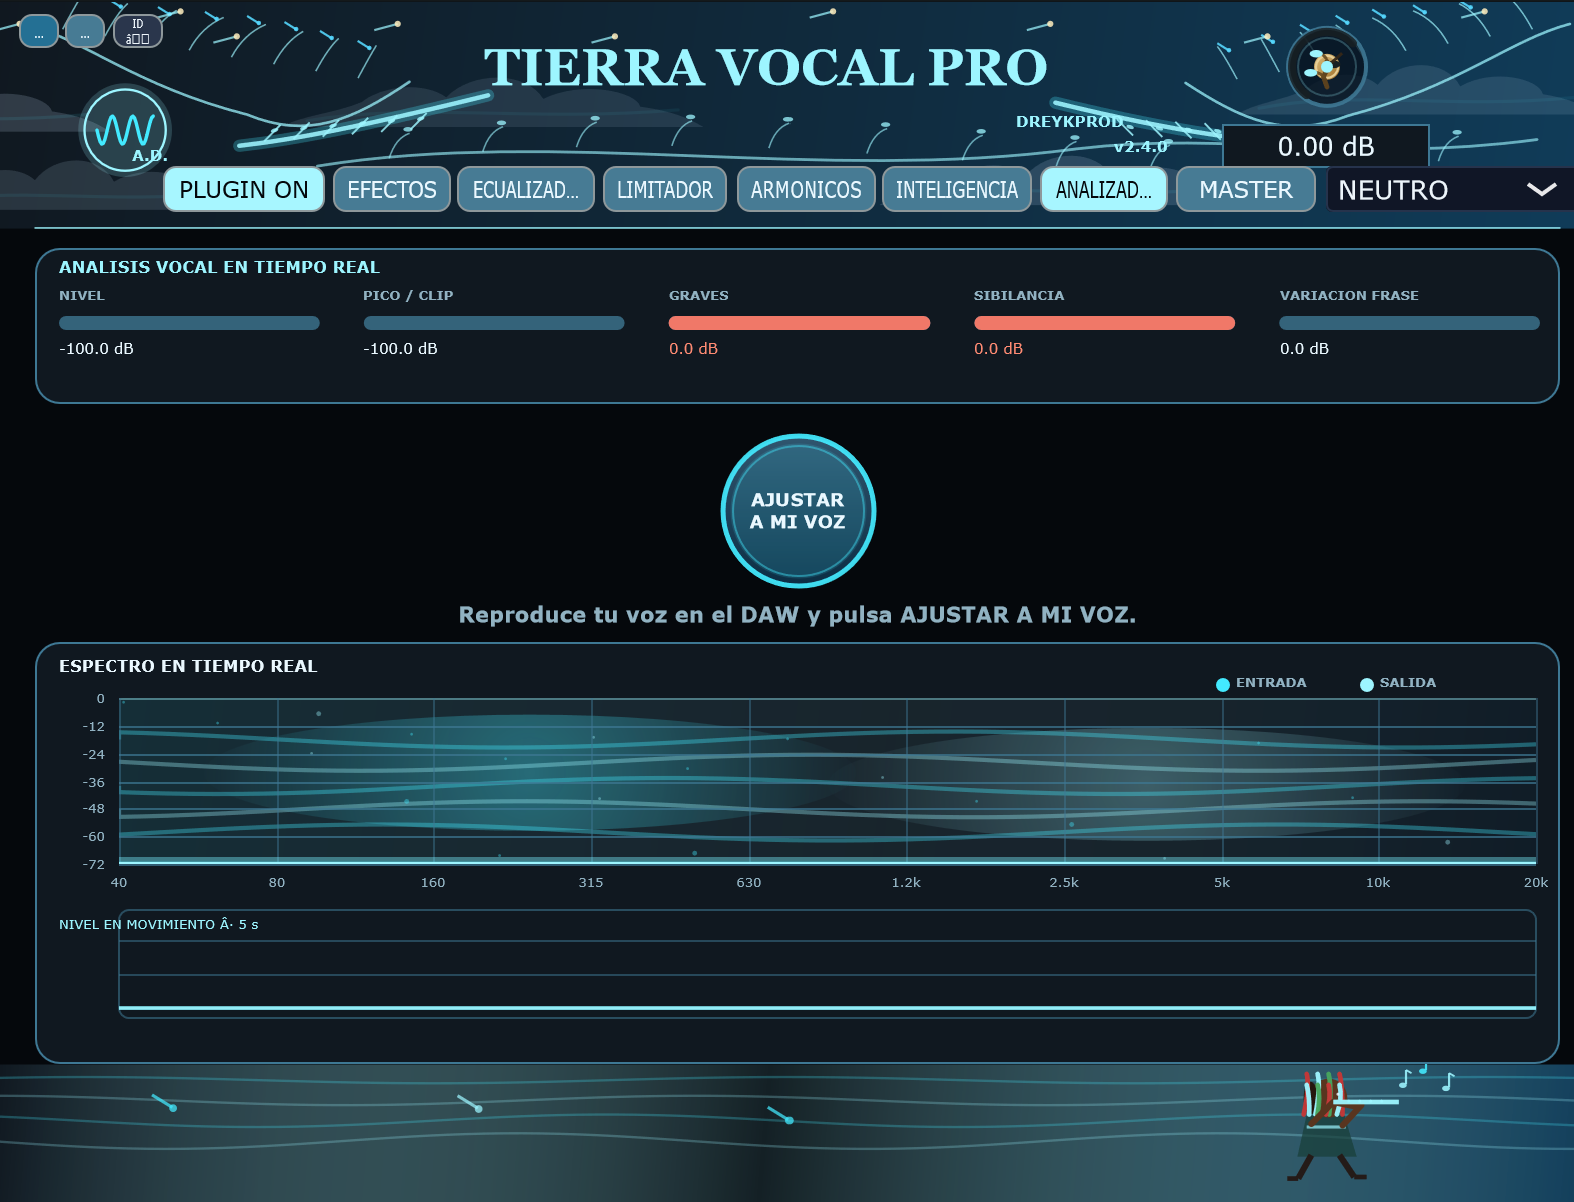Select the ANALIZAD... tab
This screenshot has height=1202, width=1574.
[x=1104, y=189]
